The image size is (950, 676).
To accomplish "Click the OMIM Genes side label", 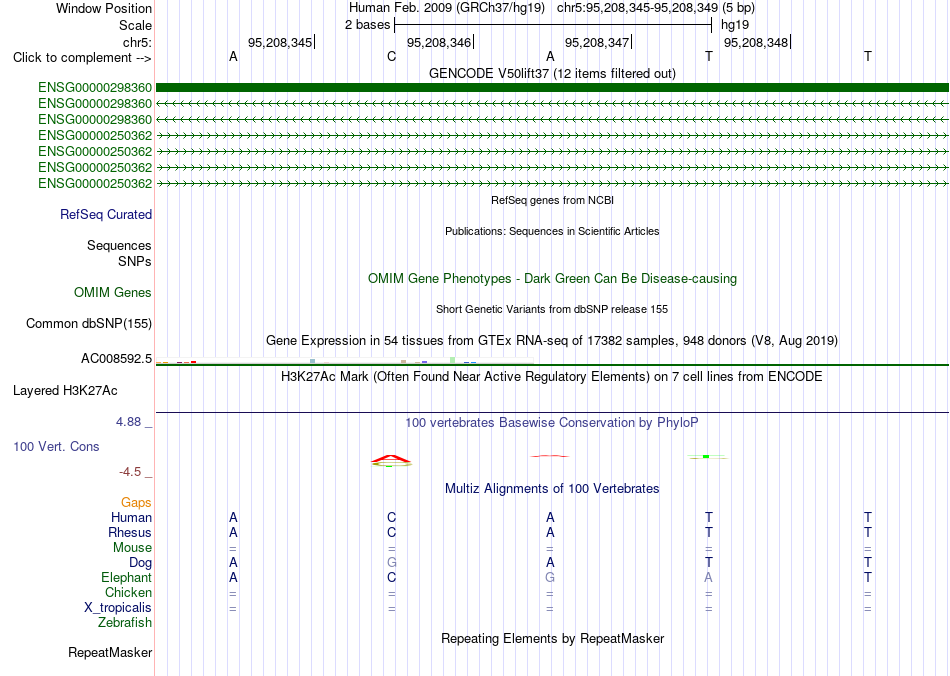I will coord(113,293).
